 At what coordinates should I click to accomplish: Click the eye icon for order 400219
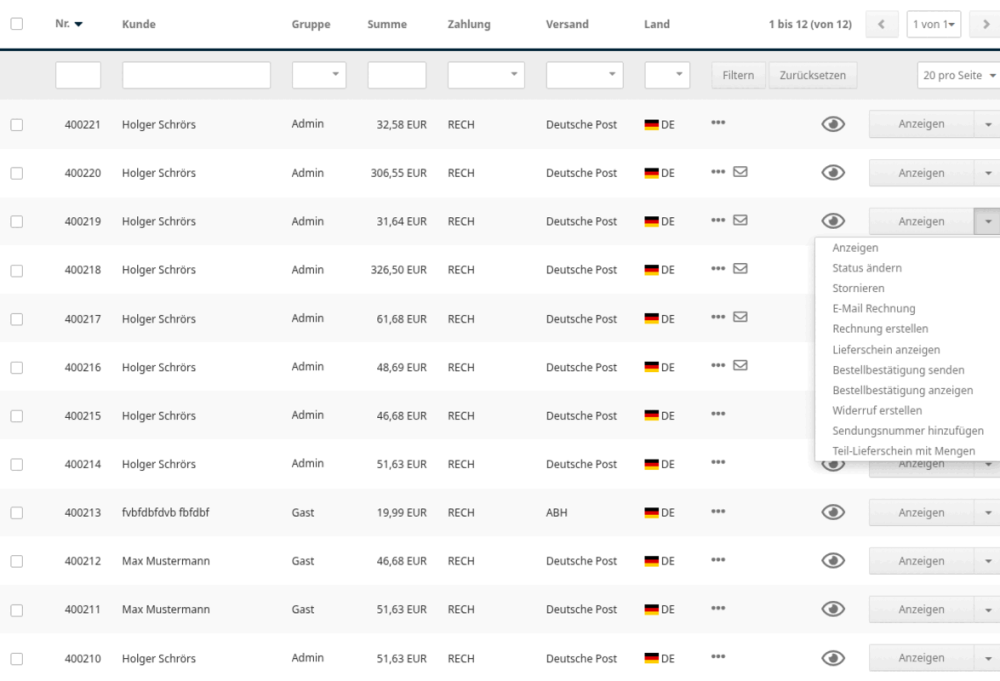point(833,221)
